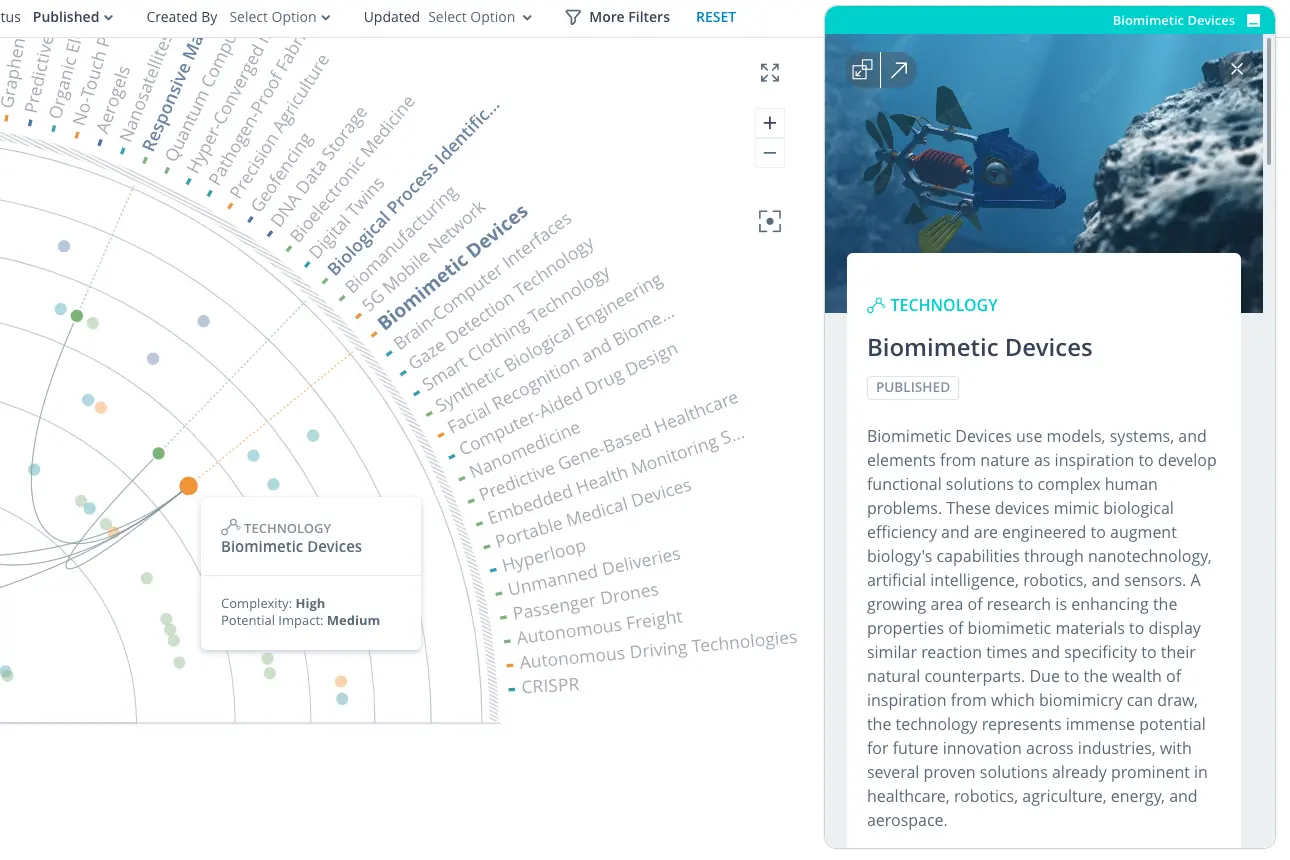
Task: Select the Precision Agriculture label
Action: click(x=279, y=126)
